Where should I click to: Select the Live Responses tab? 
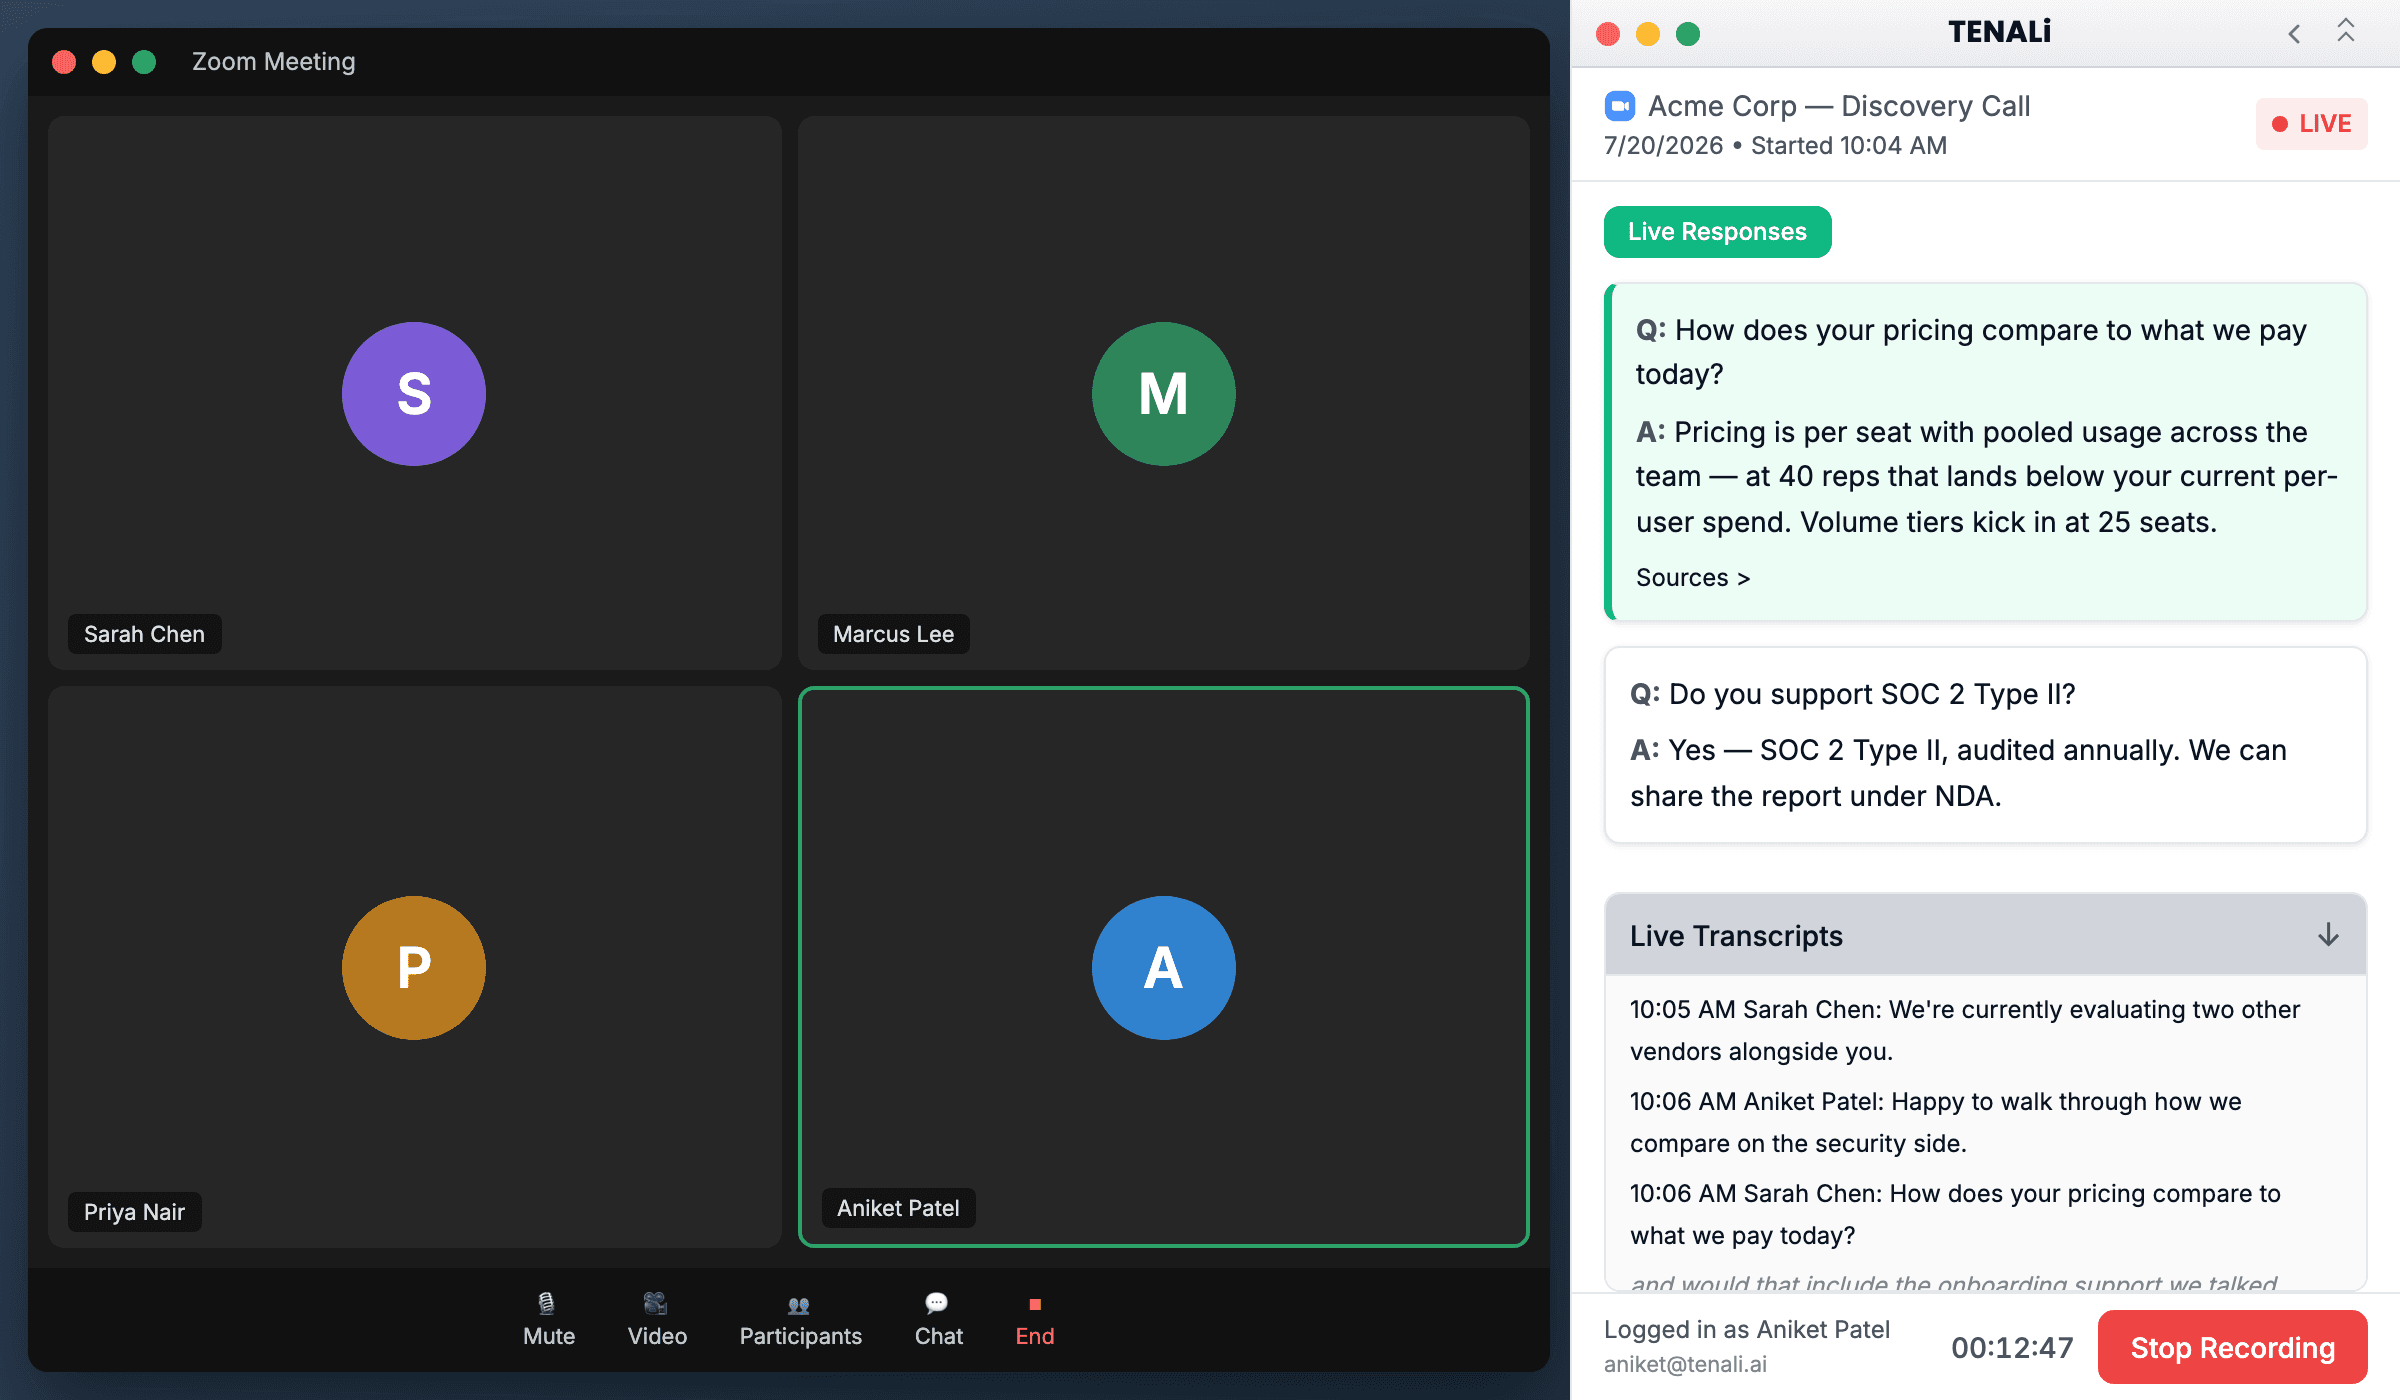click(1717, 232)
